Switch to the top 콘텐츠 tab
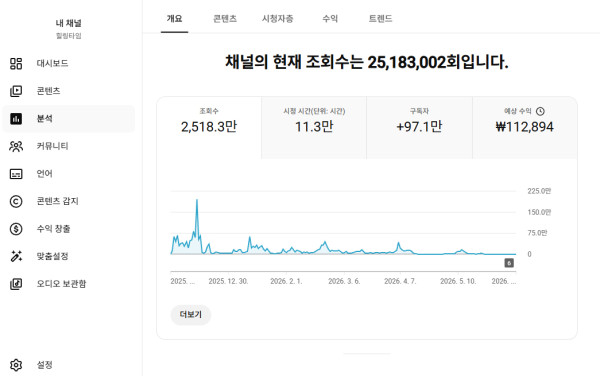This screenshot has width=600, height=376. [x=225, y=19]
